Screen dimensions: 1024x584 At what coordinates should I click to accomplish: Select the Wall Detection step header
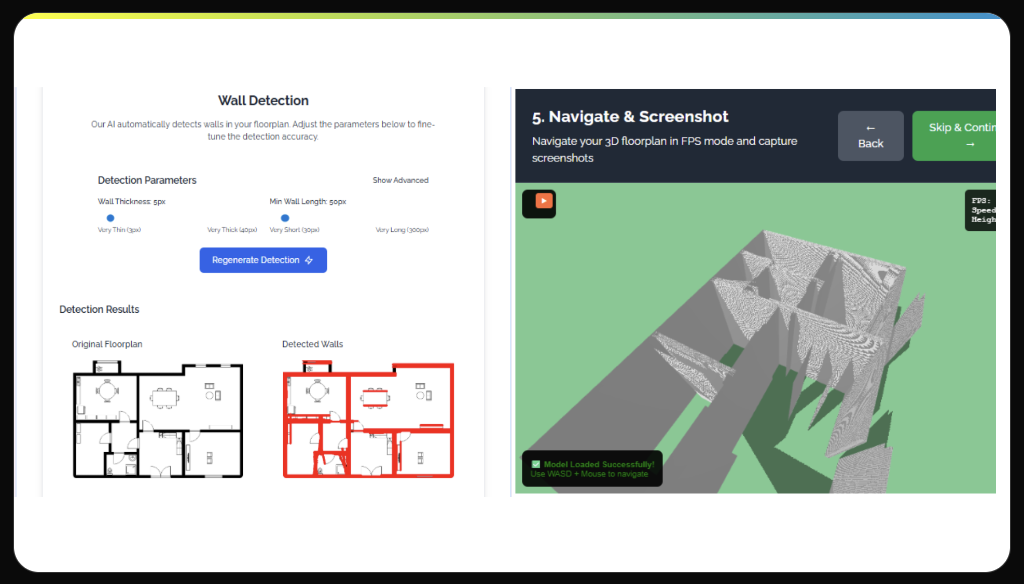[x=263, y=100]
